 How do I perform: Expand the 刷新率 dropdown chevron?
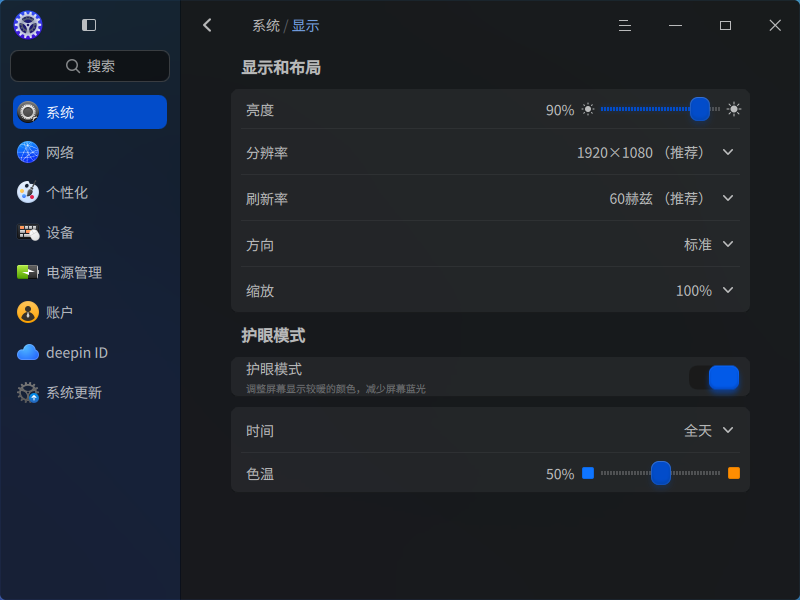(x=728, y=198)
